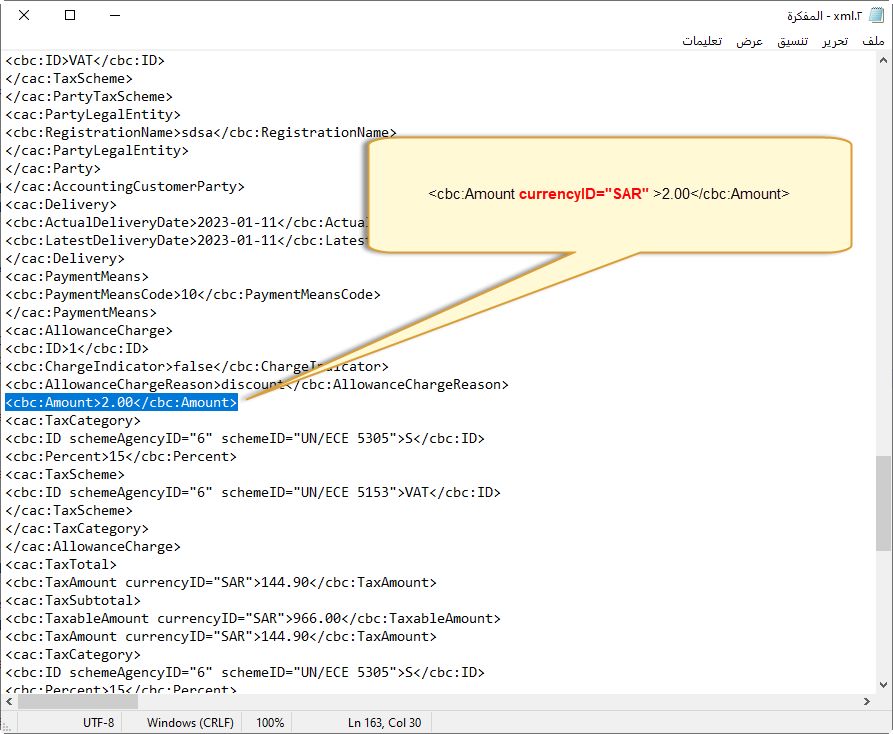Click the Notepad icon in title bar

876,16
